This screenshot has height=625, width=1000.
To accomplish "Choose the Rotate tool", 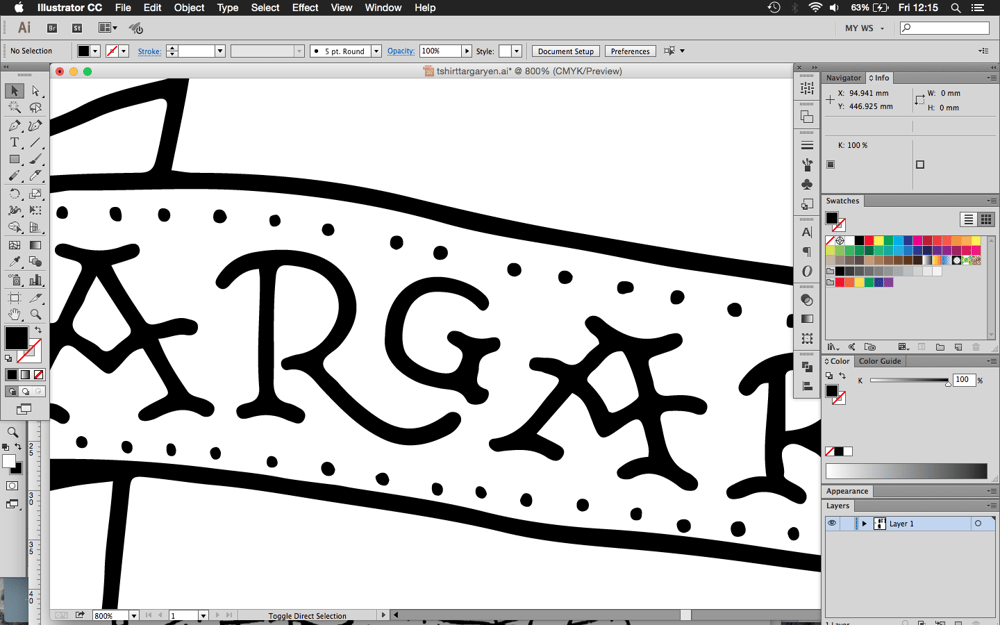I will pos(15,193).
